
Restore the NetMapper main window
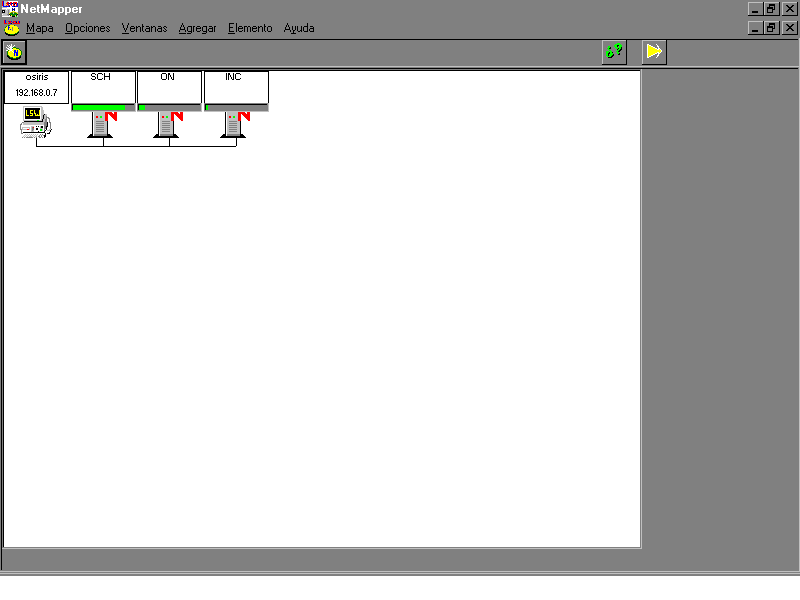click(x=771, y=9)
